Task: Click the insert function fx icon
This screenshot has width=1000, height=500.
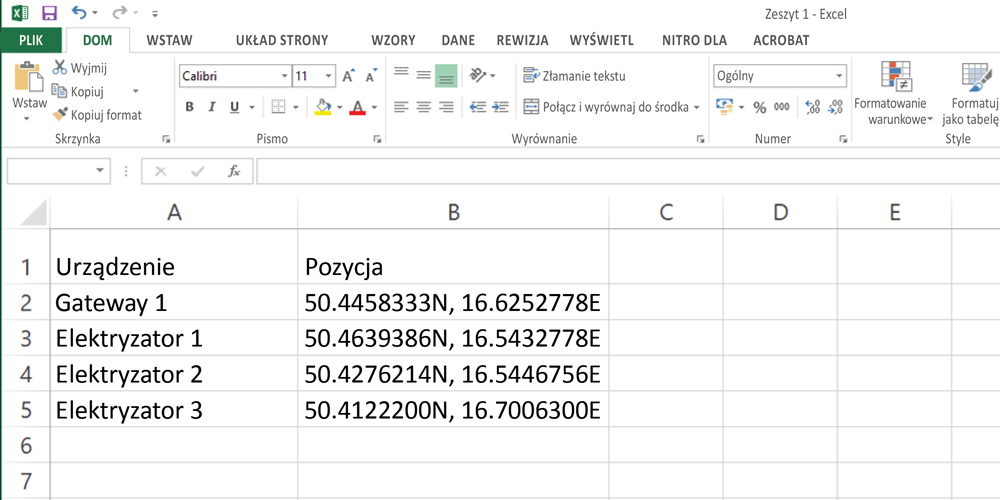Action: 234,171
